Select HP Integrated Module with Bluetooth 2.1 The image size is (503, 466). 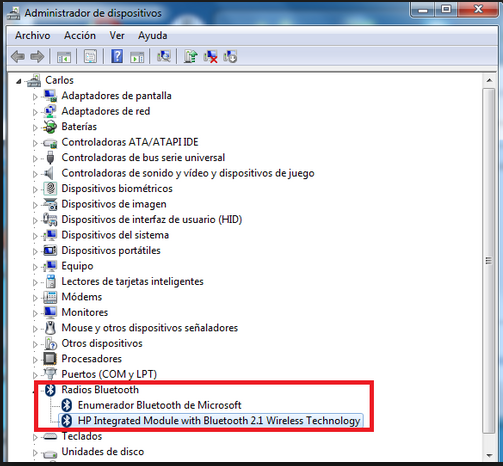point(219,421)
